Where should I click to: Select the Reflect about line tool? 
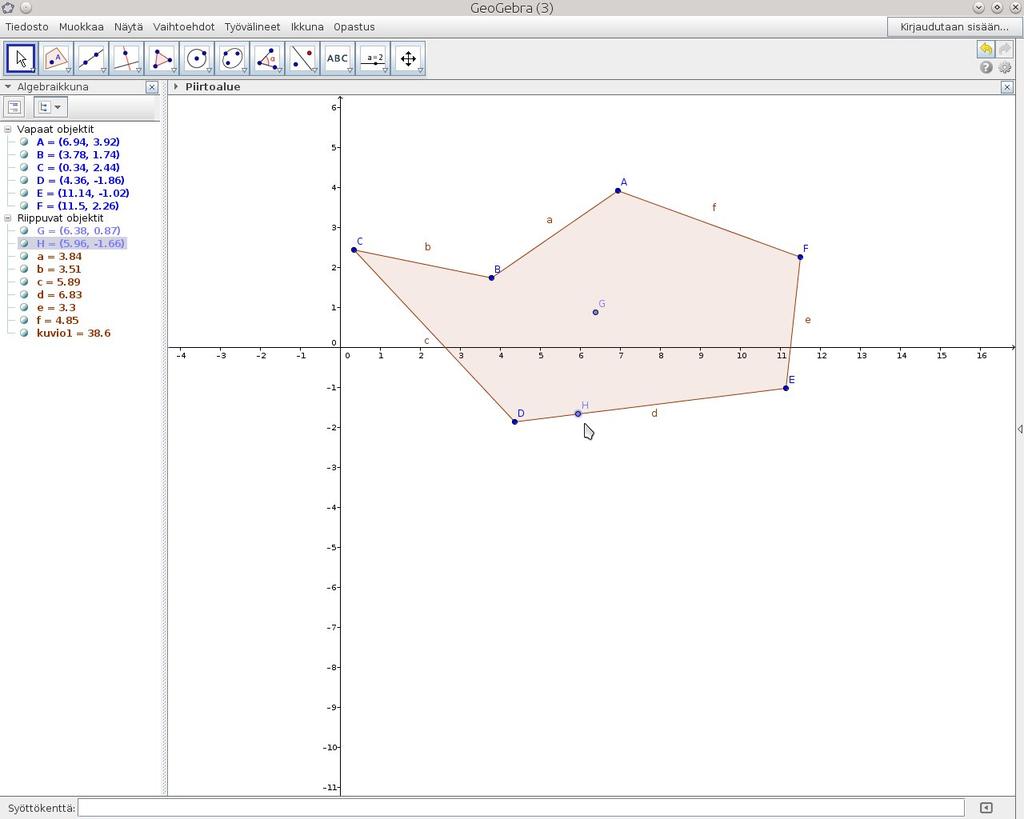point(303,59)
